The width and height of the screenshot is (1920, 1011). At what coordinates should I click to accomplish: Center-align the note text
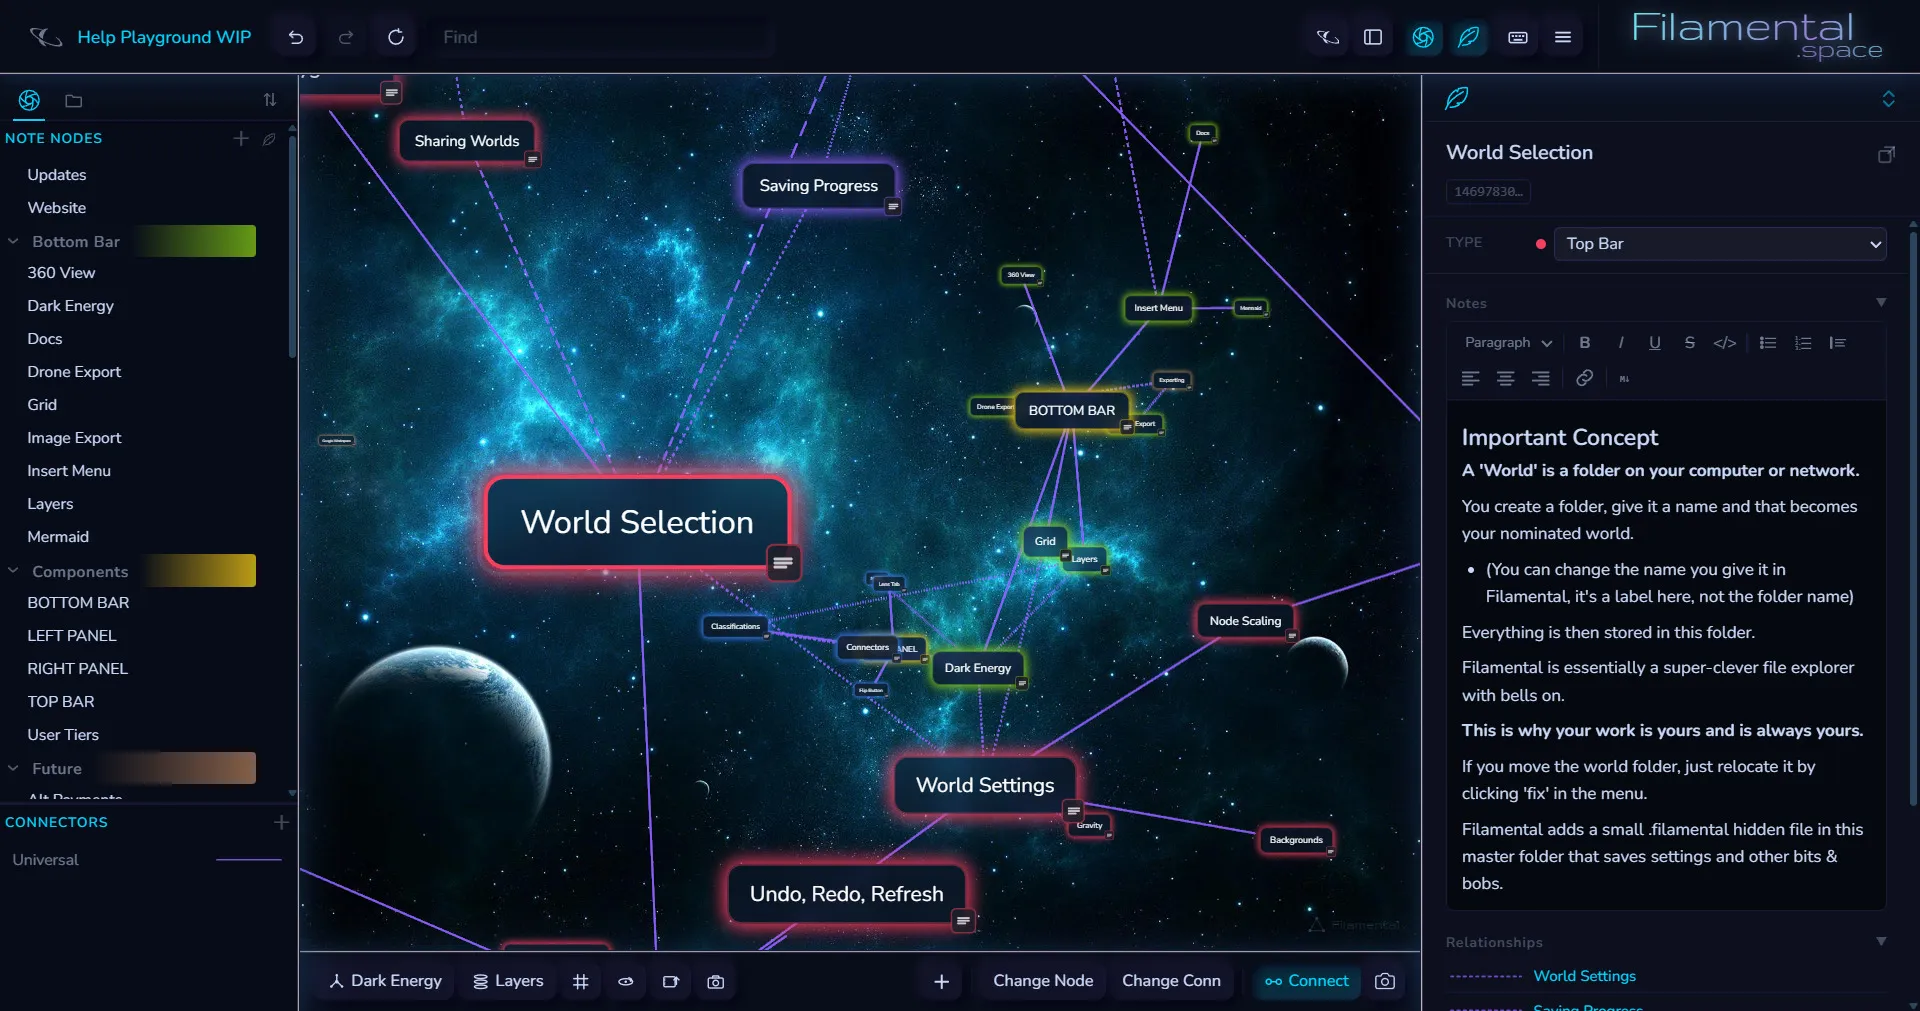tap(1505, 378)
